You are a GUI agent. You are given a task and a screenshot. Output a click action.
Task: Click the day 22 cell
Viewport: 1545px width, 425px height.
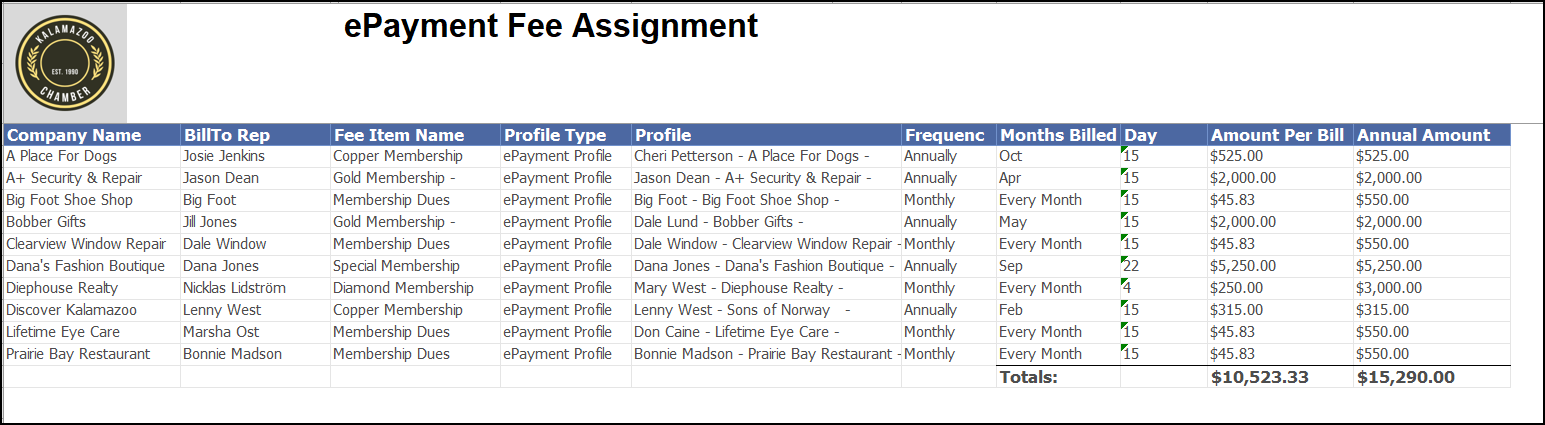pyautogui.click(x=1132, y=266)
